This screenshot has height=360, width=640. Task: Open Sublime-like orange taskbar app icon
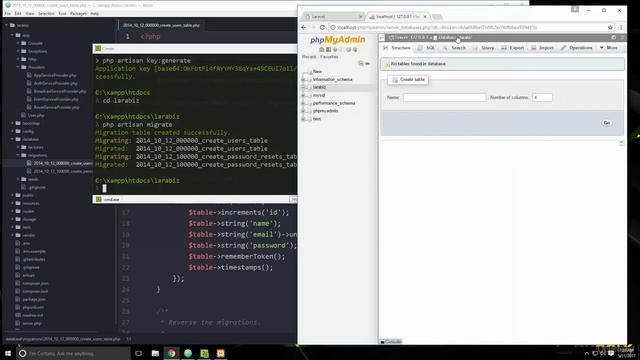(x=220, y=353)
